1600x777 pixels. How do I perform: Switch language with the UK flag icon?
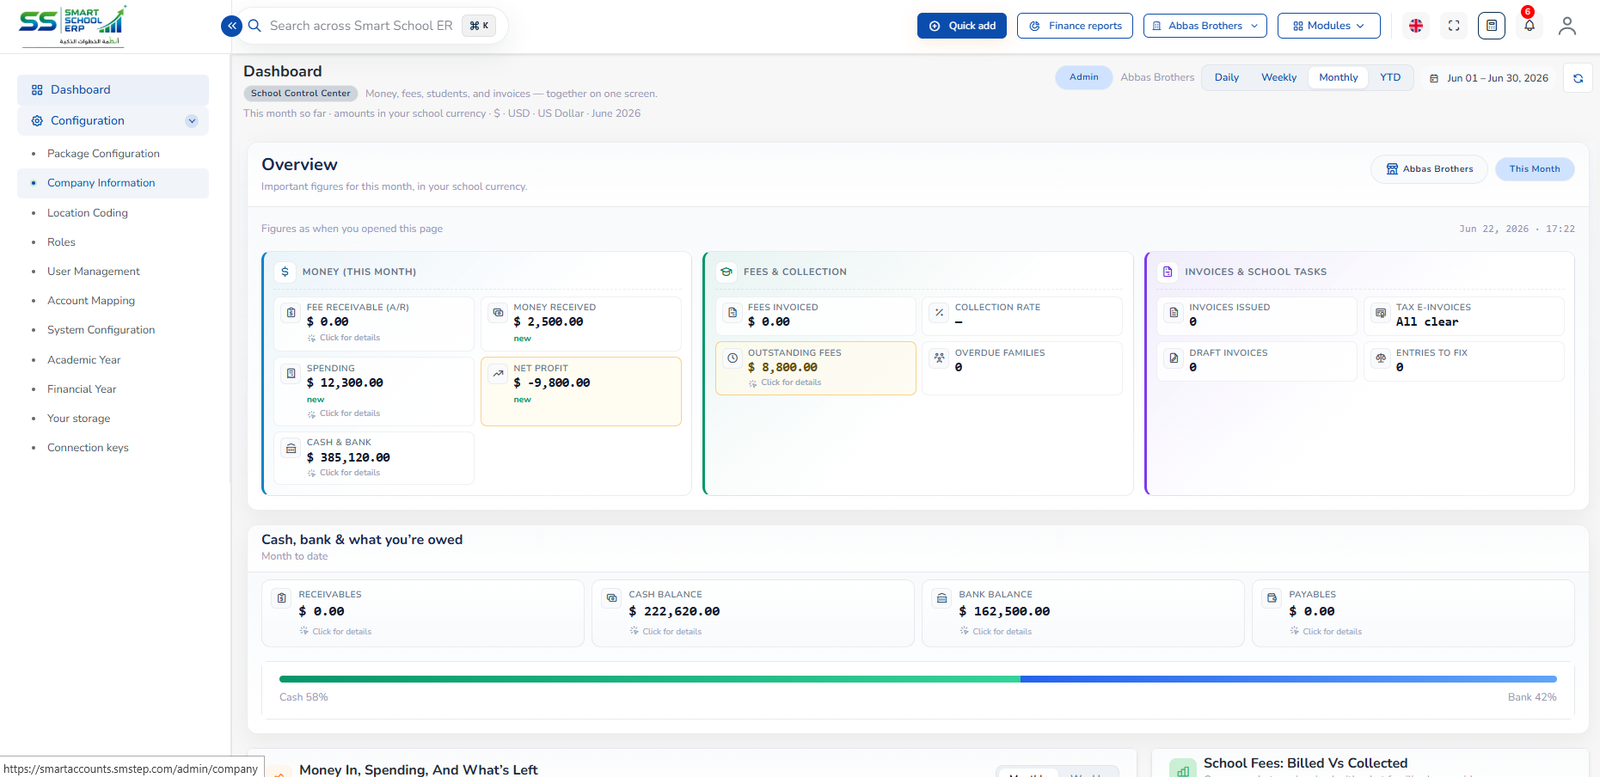pyautogui.click(x=1416, y=26)
